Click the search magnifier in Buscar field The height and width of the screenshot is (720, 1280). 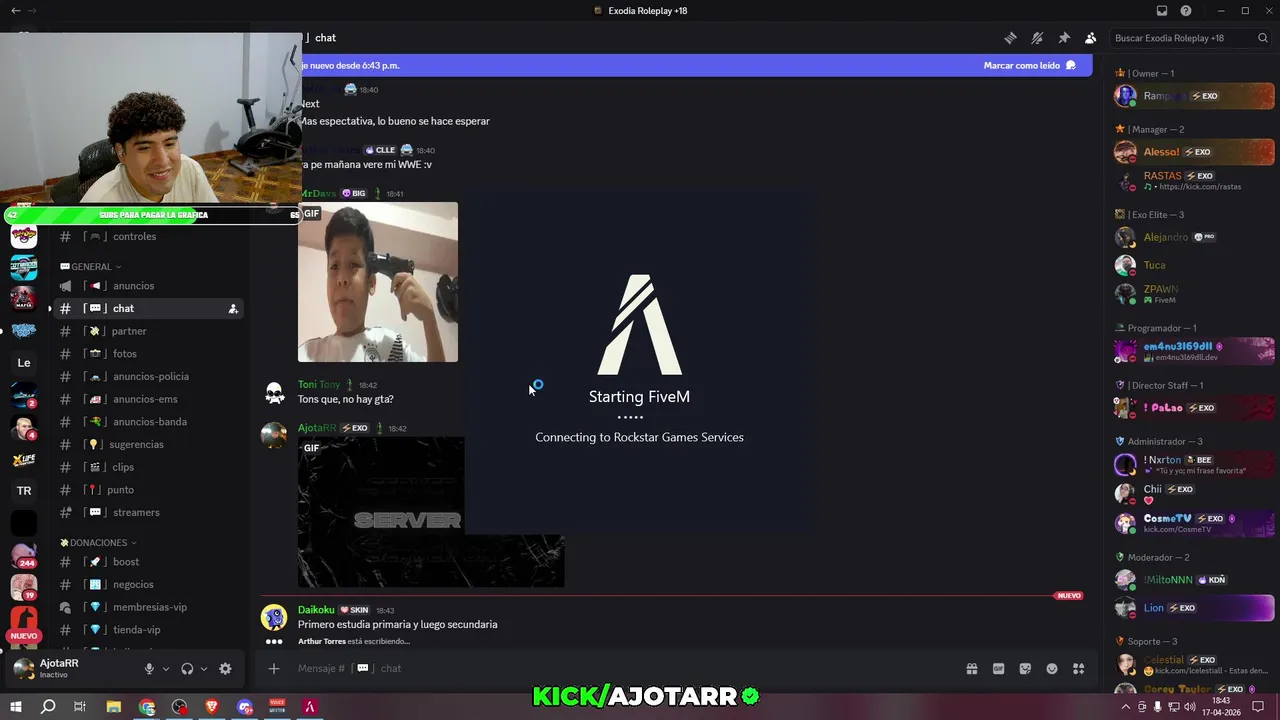tap(1263, 38)
